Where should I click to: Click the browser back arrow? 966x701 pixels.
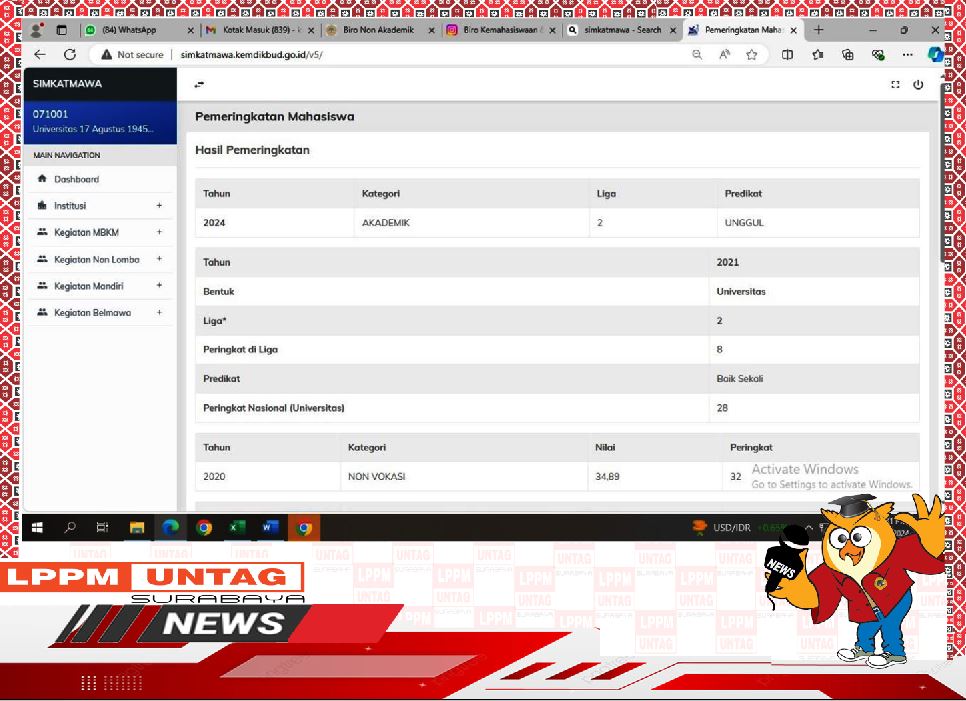pyautogui.click(x=40, y=55)
